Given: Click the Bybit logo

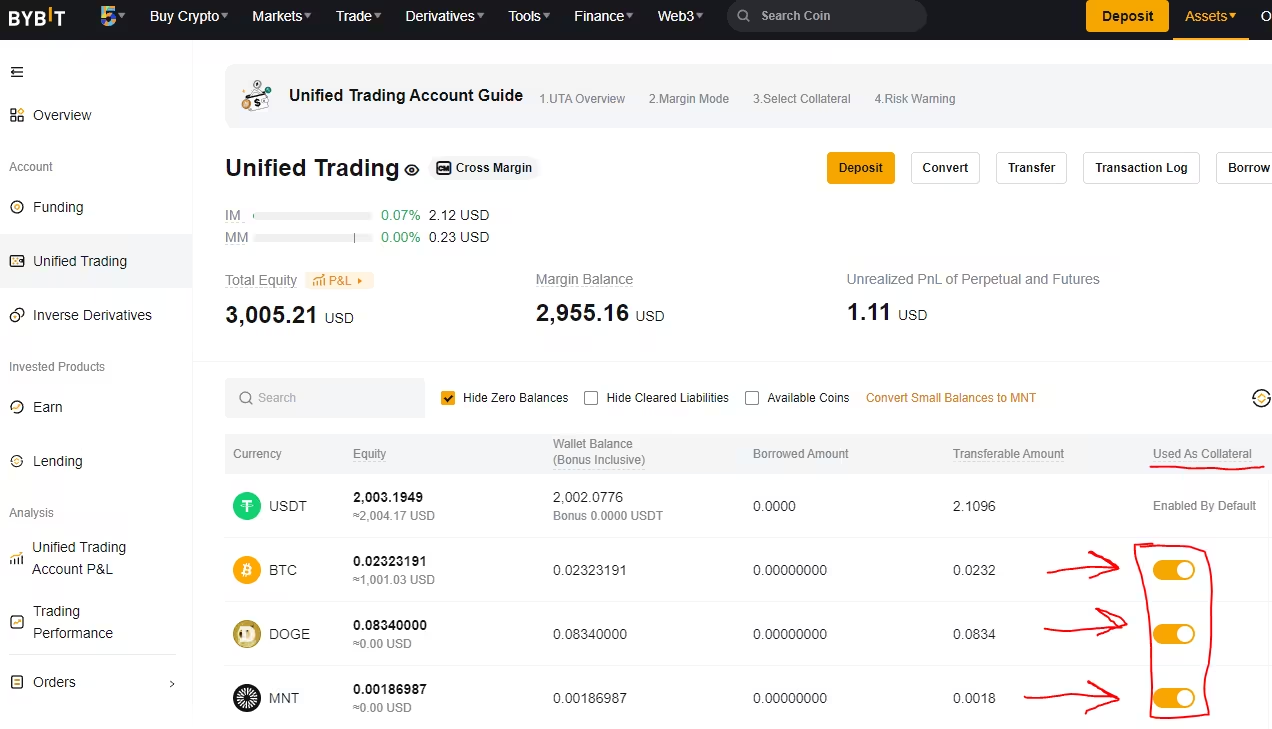Looking at the screenshot, I should (37, 17).
